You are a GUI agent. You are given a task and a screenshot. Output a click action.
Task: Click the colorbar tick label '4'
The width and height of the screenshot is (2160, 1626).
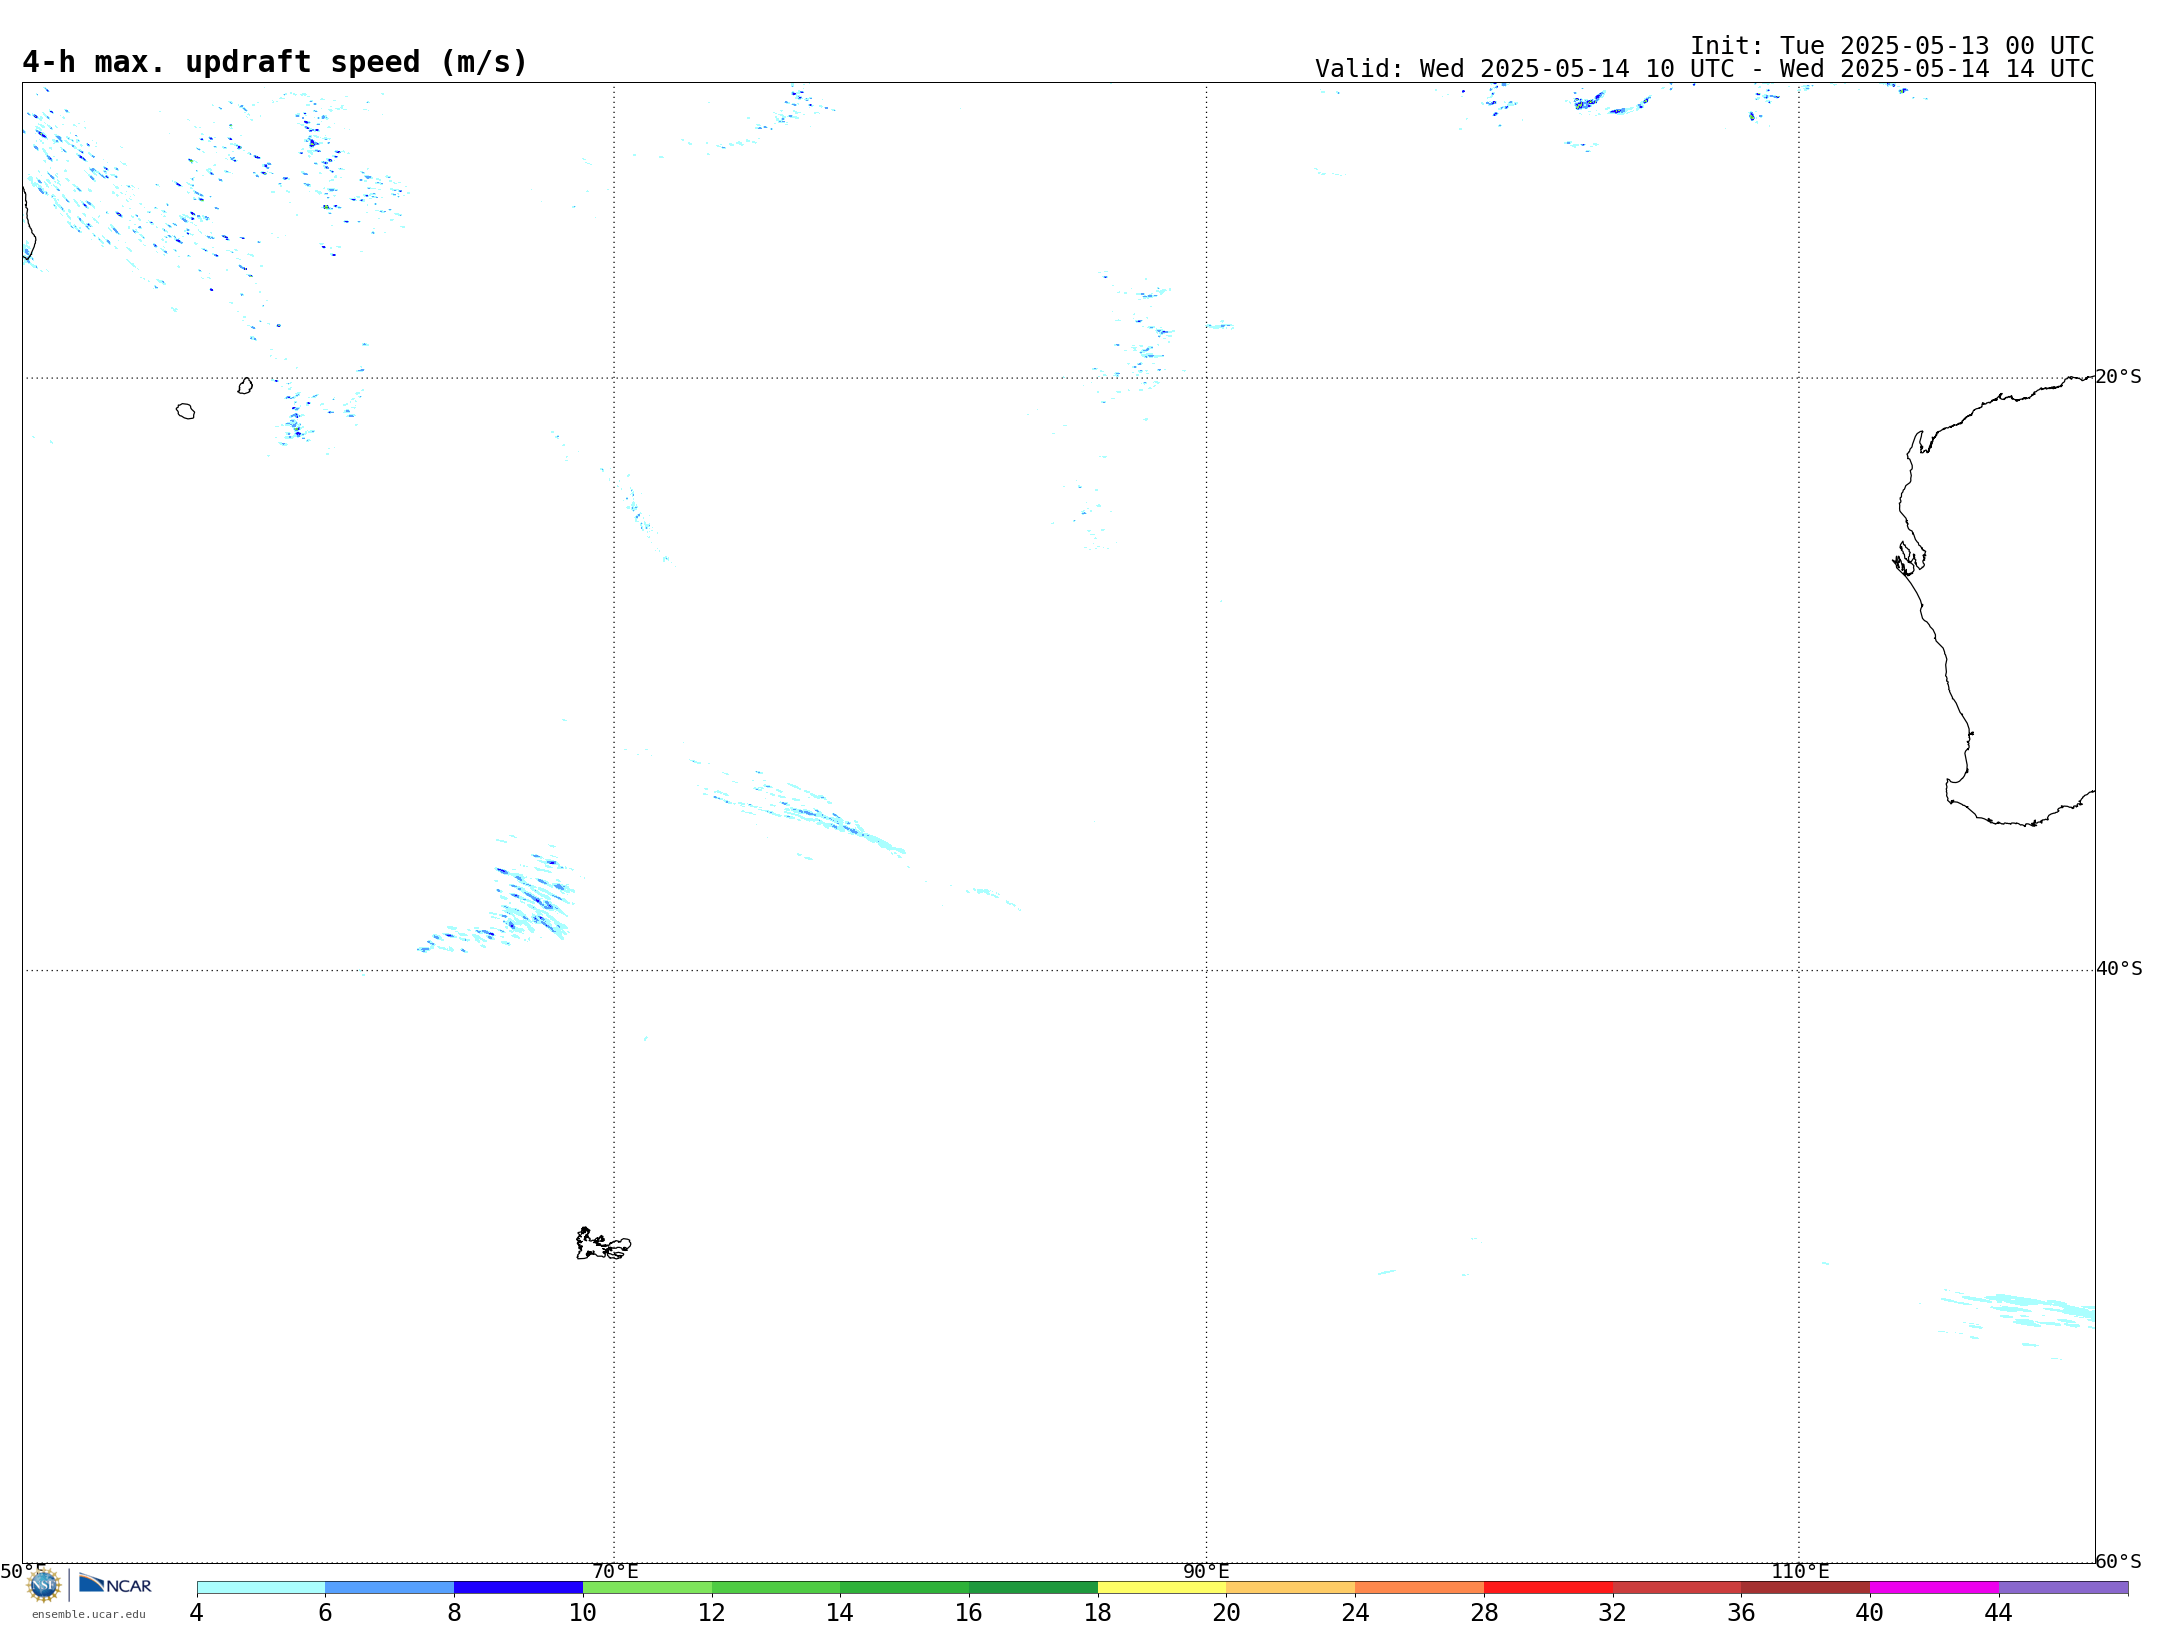(x=196, y=1612)
